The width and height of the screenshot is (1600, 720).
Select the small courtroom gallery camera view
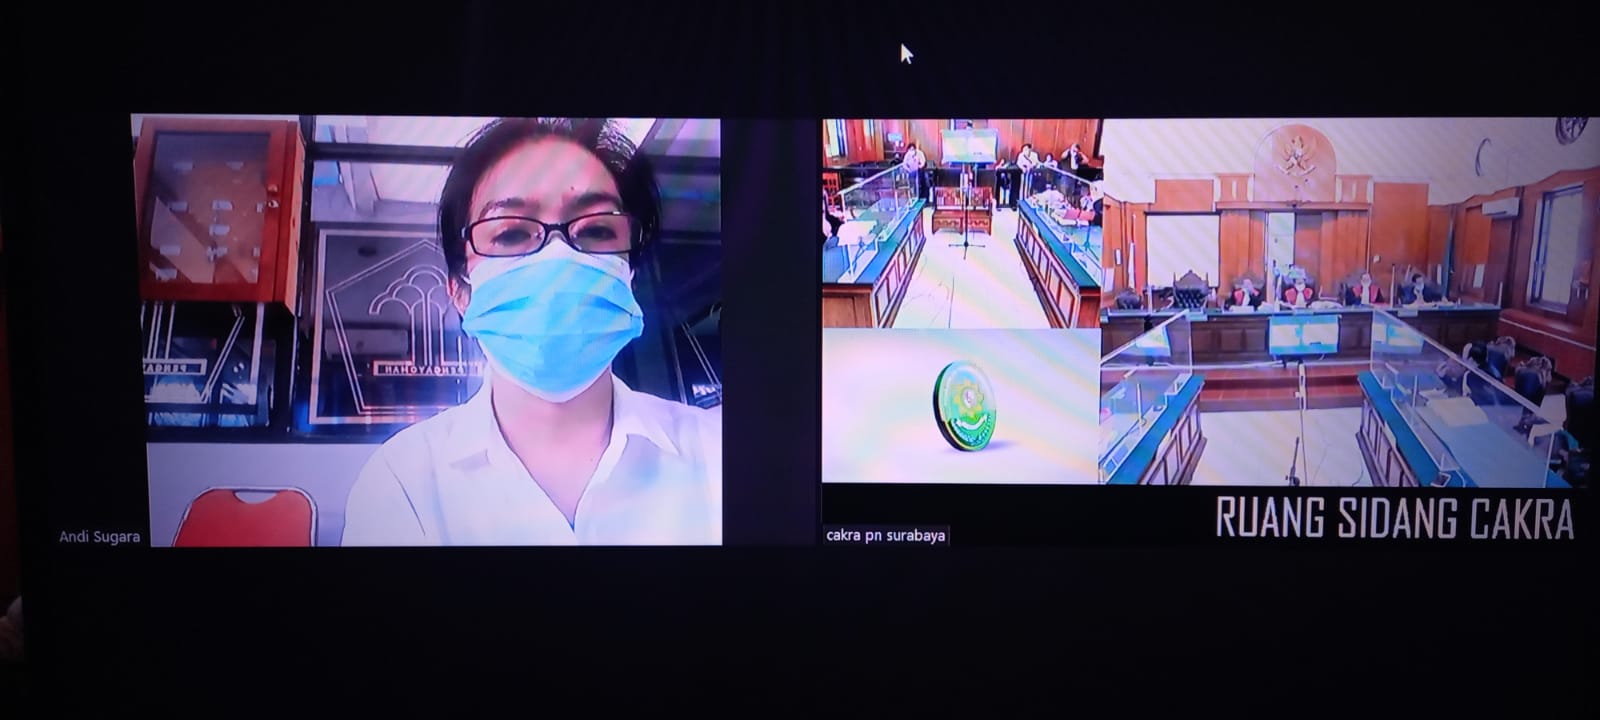coord(960,222)
